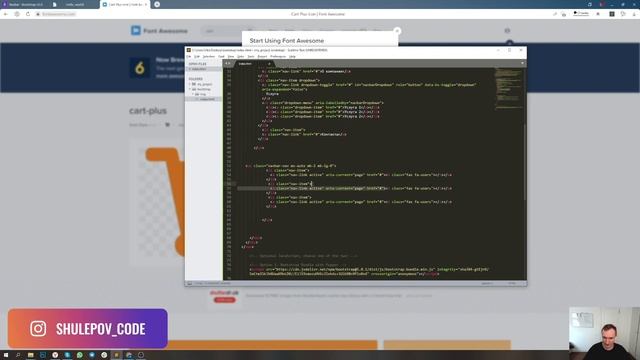Open Yandex browser from the taskbar

(55, 355)
